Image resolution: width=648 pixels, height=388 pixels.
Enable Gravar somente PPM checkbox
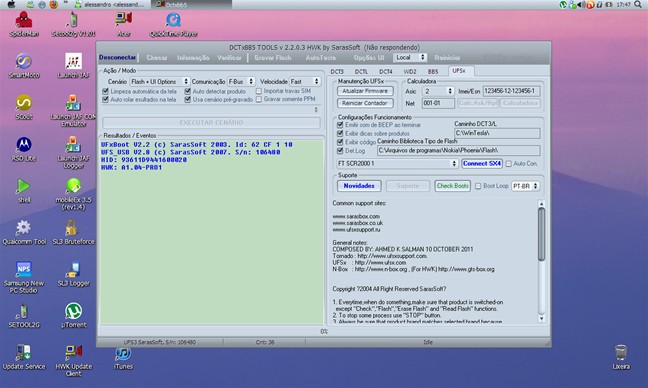259,99
